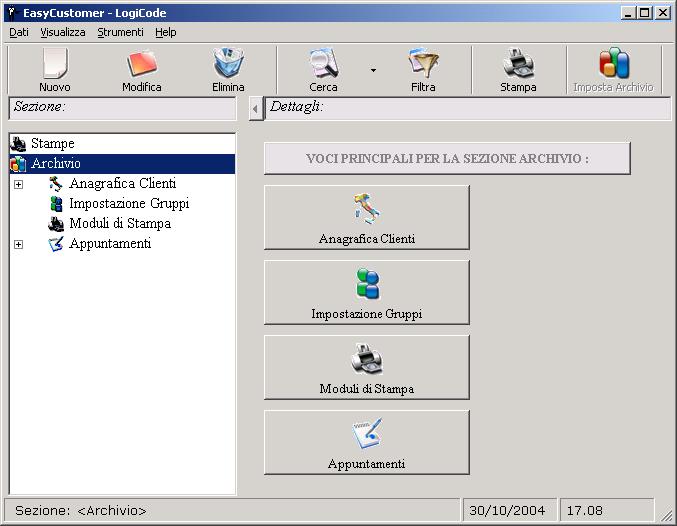
Task: Open the Strumenti menu
Action: tap(120, 32)
